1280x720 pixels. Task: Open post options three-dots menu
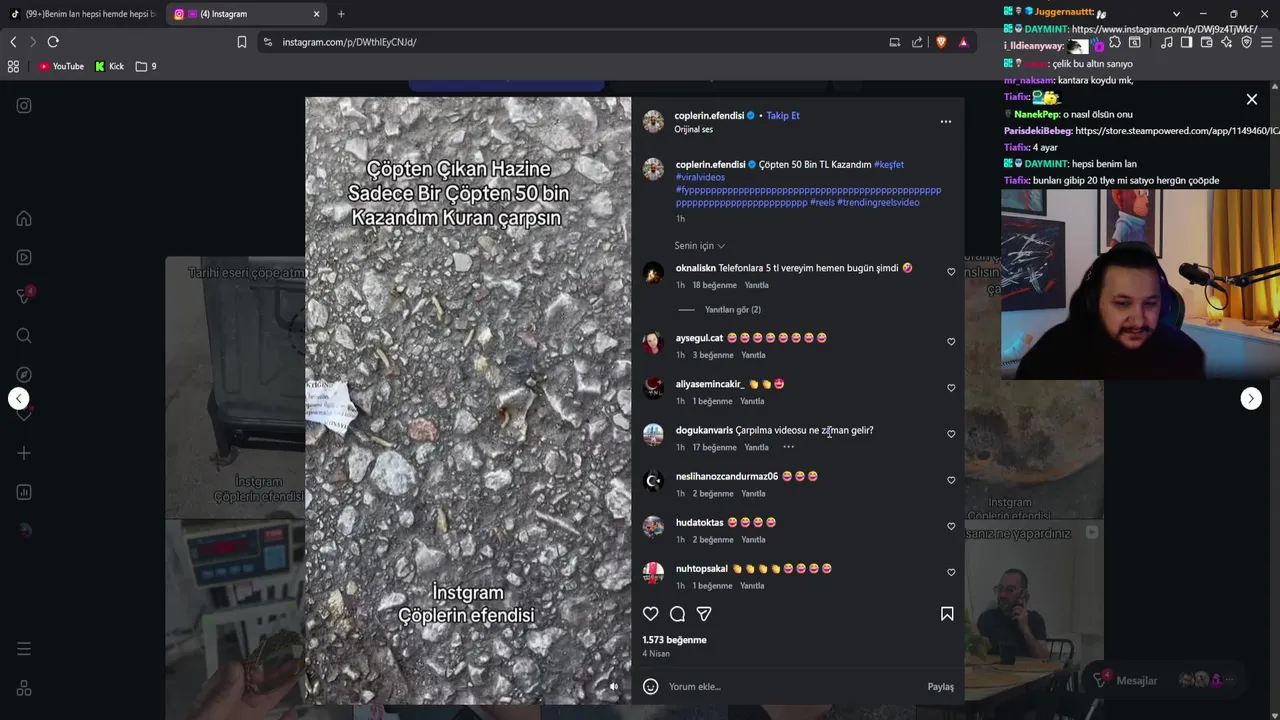(945, 122)
